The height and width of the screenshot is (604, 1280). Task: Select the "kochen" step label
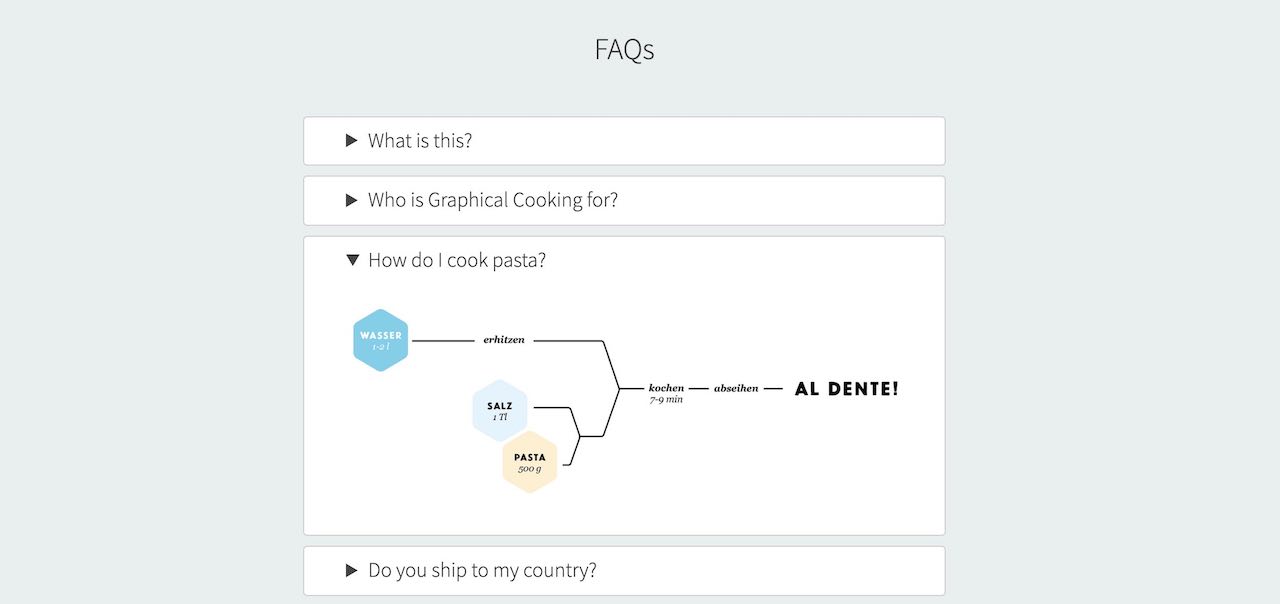click(x=666, y=387)
